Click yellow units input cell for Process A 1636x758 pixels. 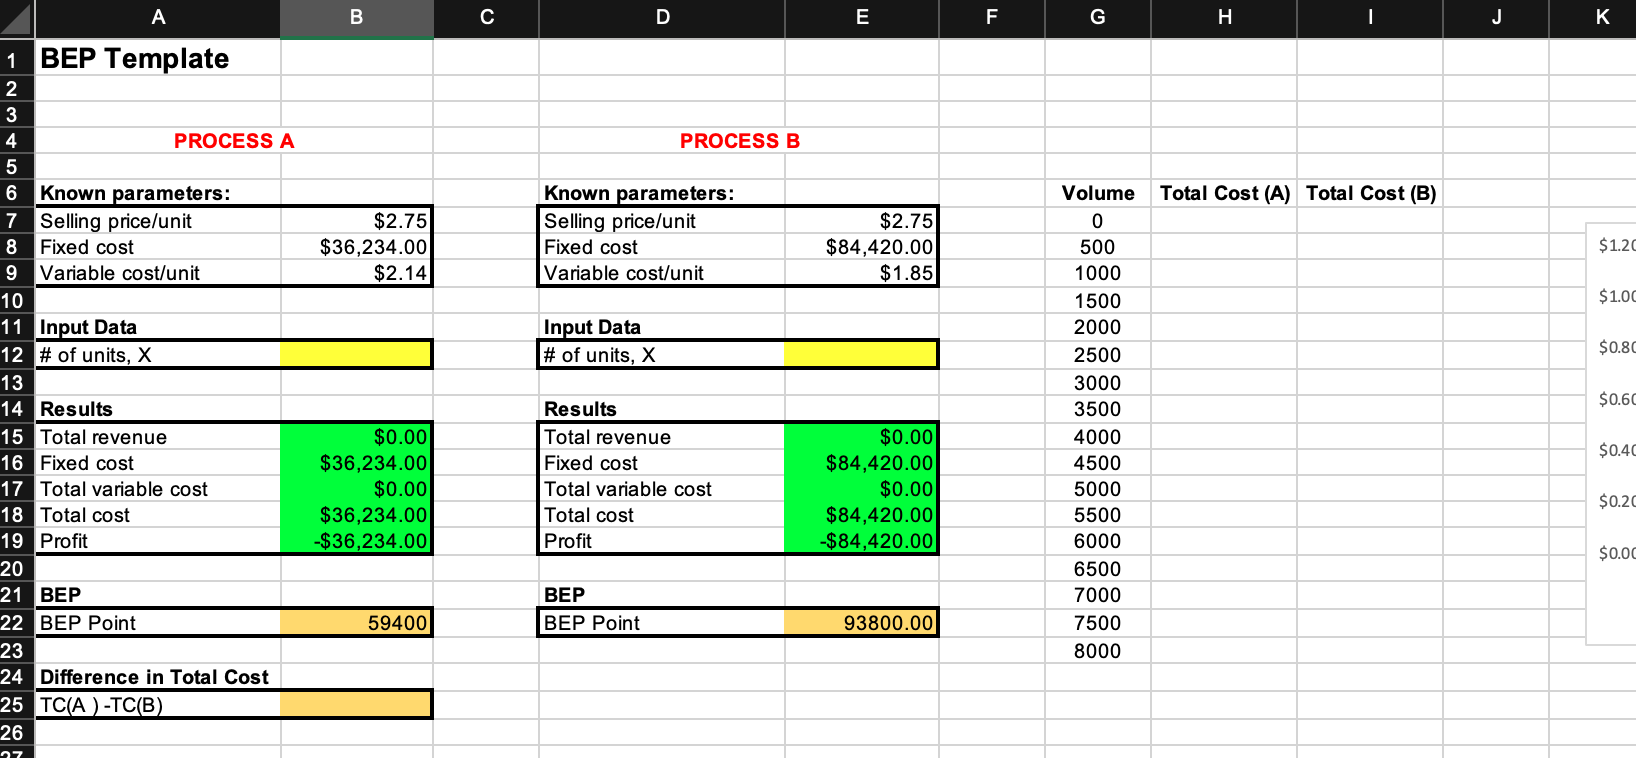point(357,355)
